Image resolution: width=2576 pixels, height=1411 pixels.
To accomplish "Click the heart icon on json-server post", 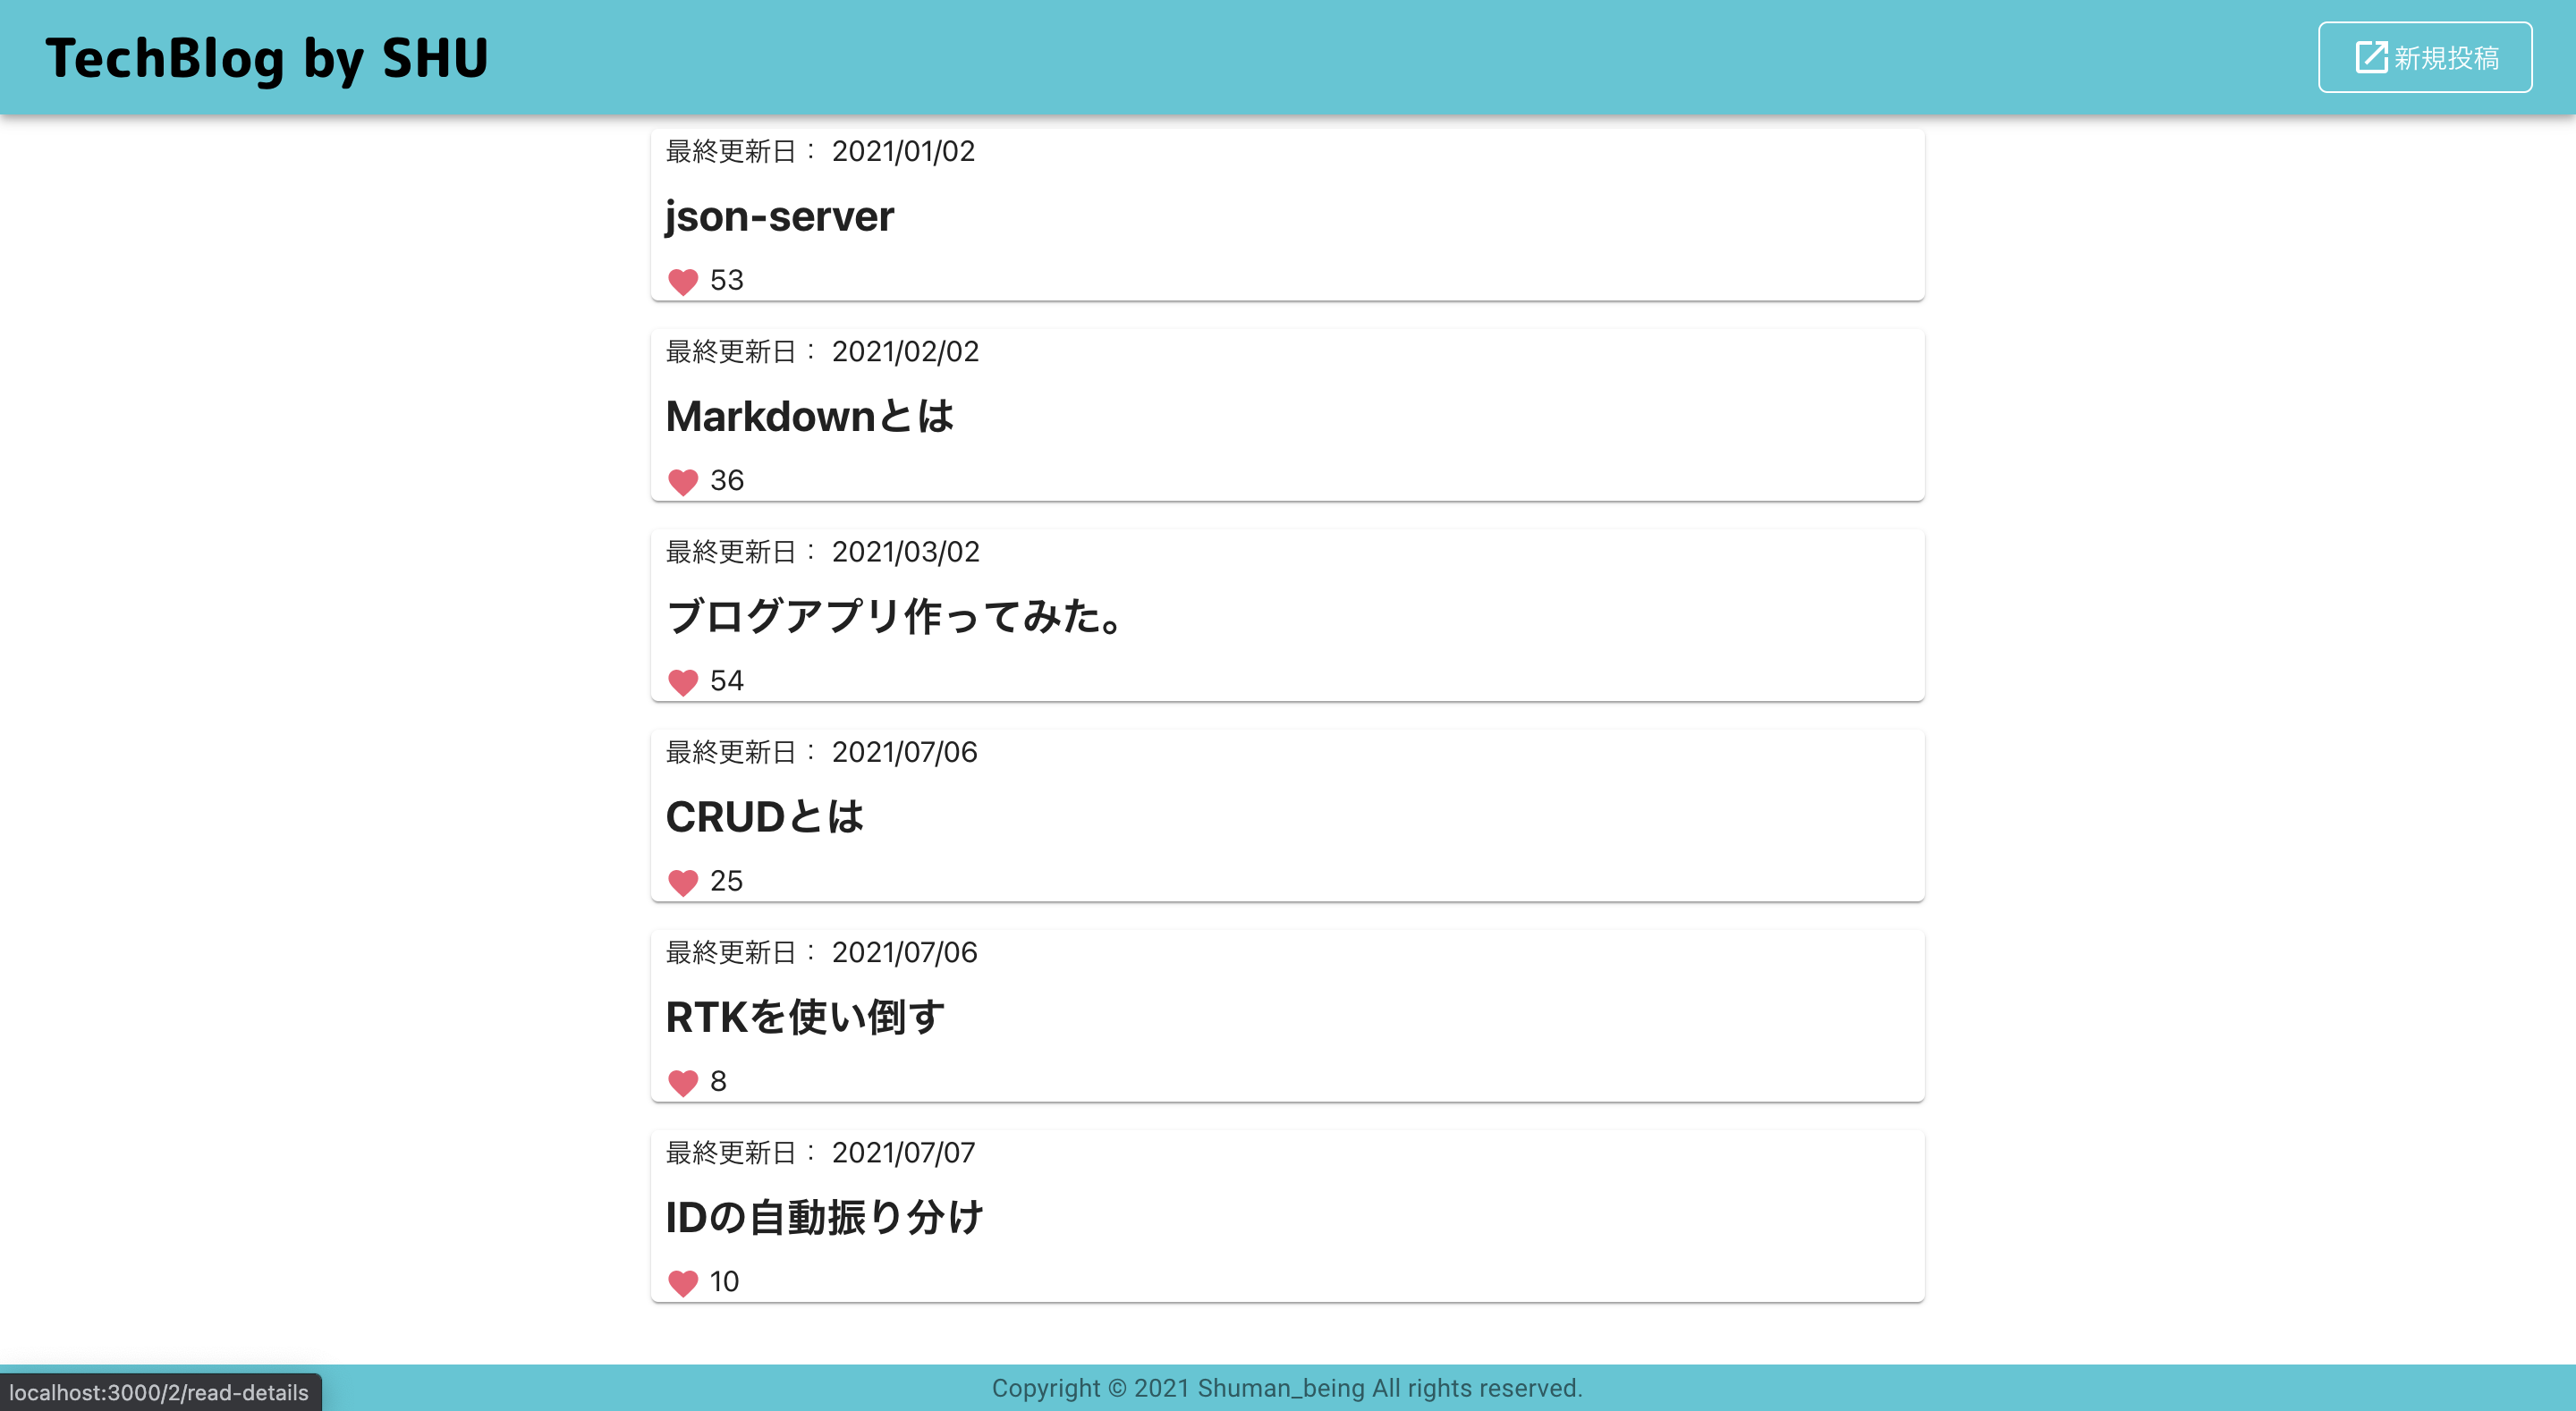I will point(683,282).
